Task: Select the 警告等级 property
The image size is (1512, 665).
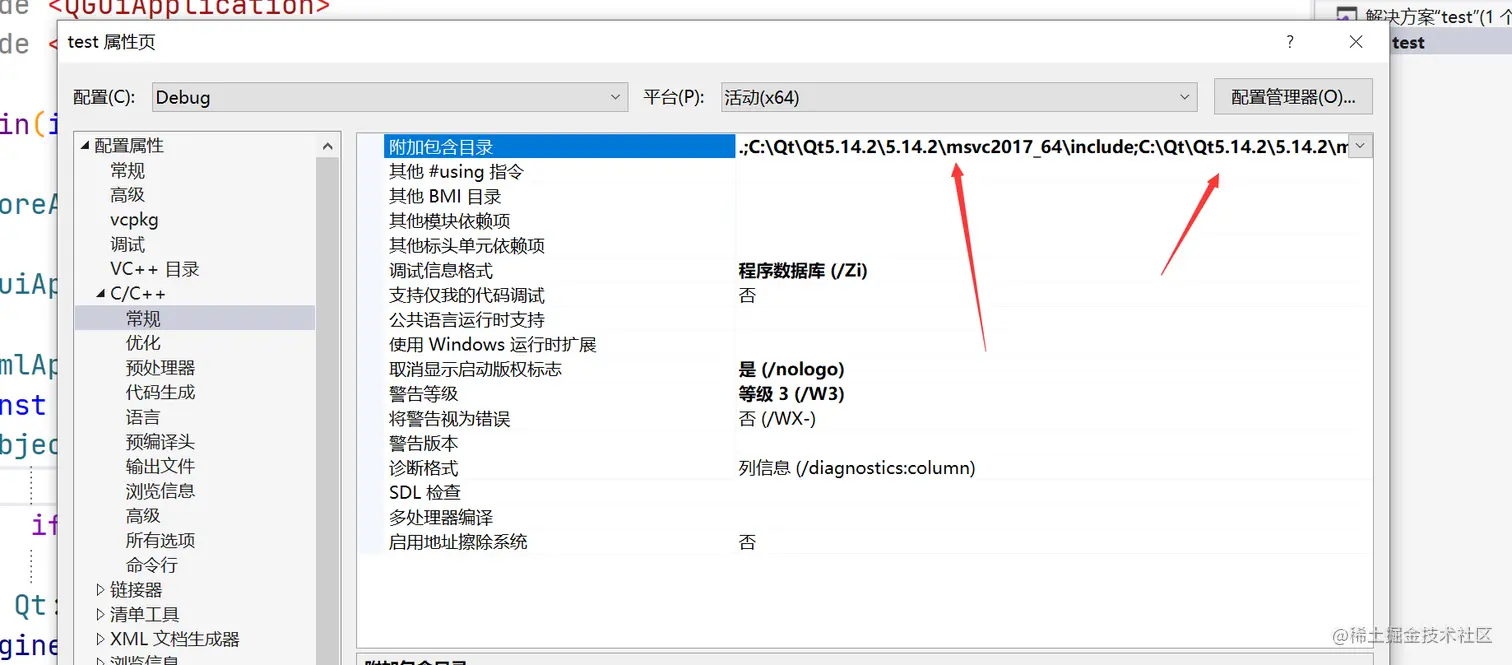Action: 423,394
